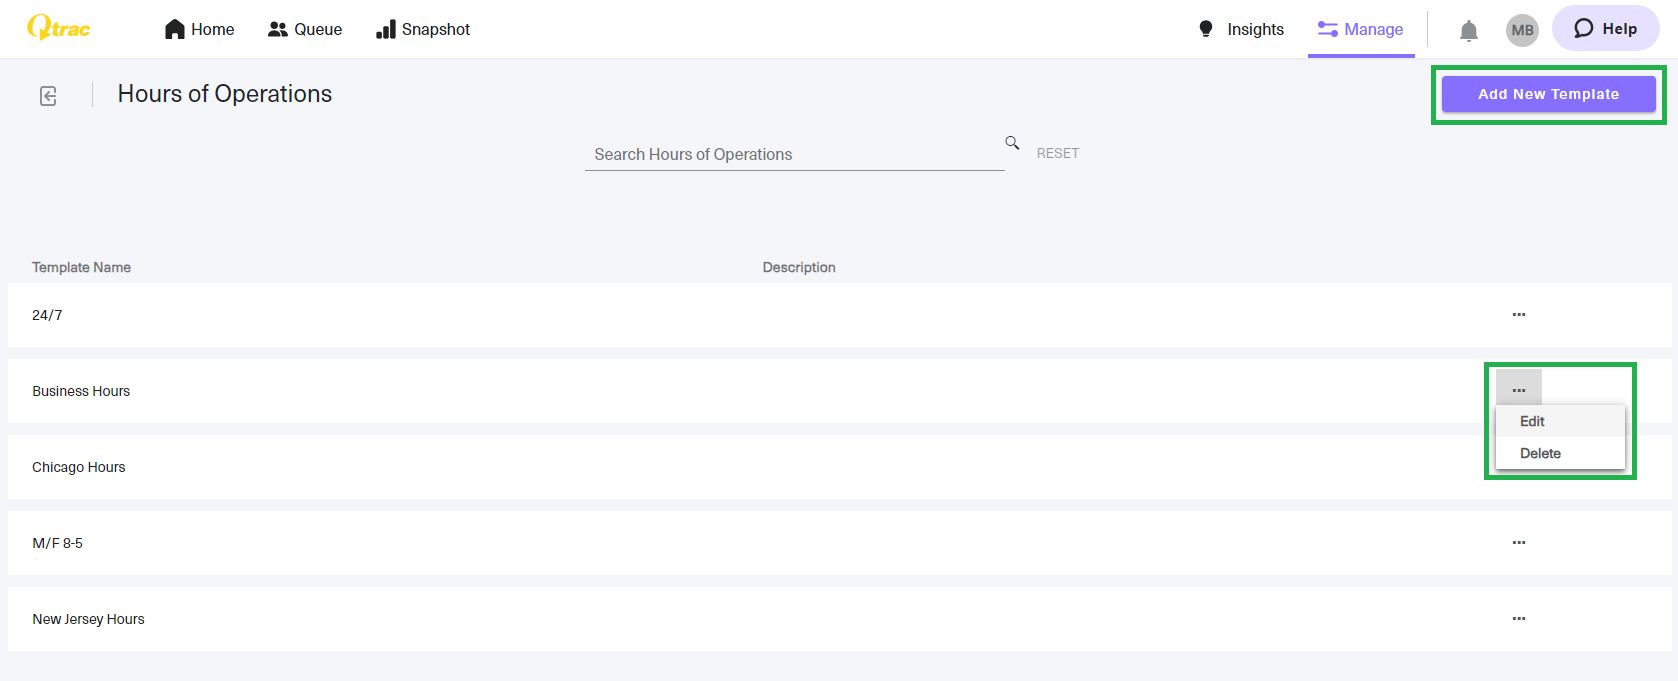Go to the Home page

200,30
